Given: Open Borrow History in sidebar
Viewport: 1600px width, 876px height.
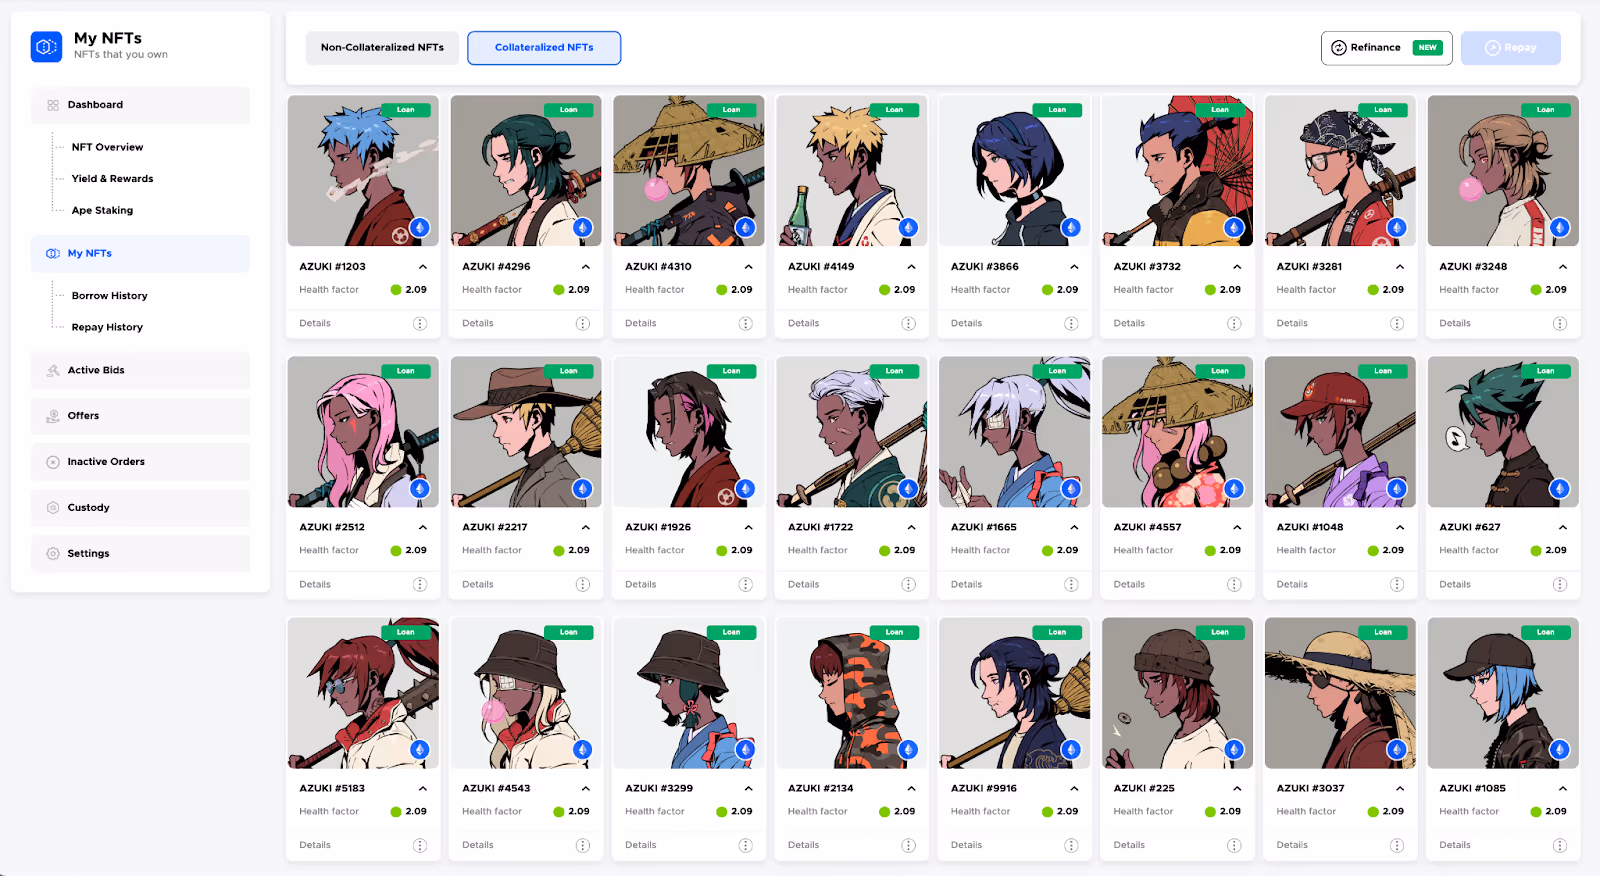Looking at the screenshot, I should coord(109,296).
